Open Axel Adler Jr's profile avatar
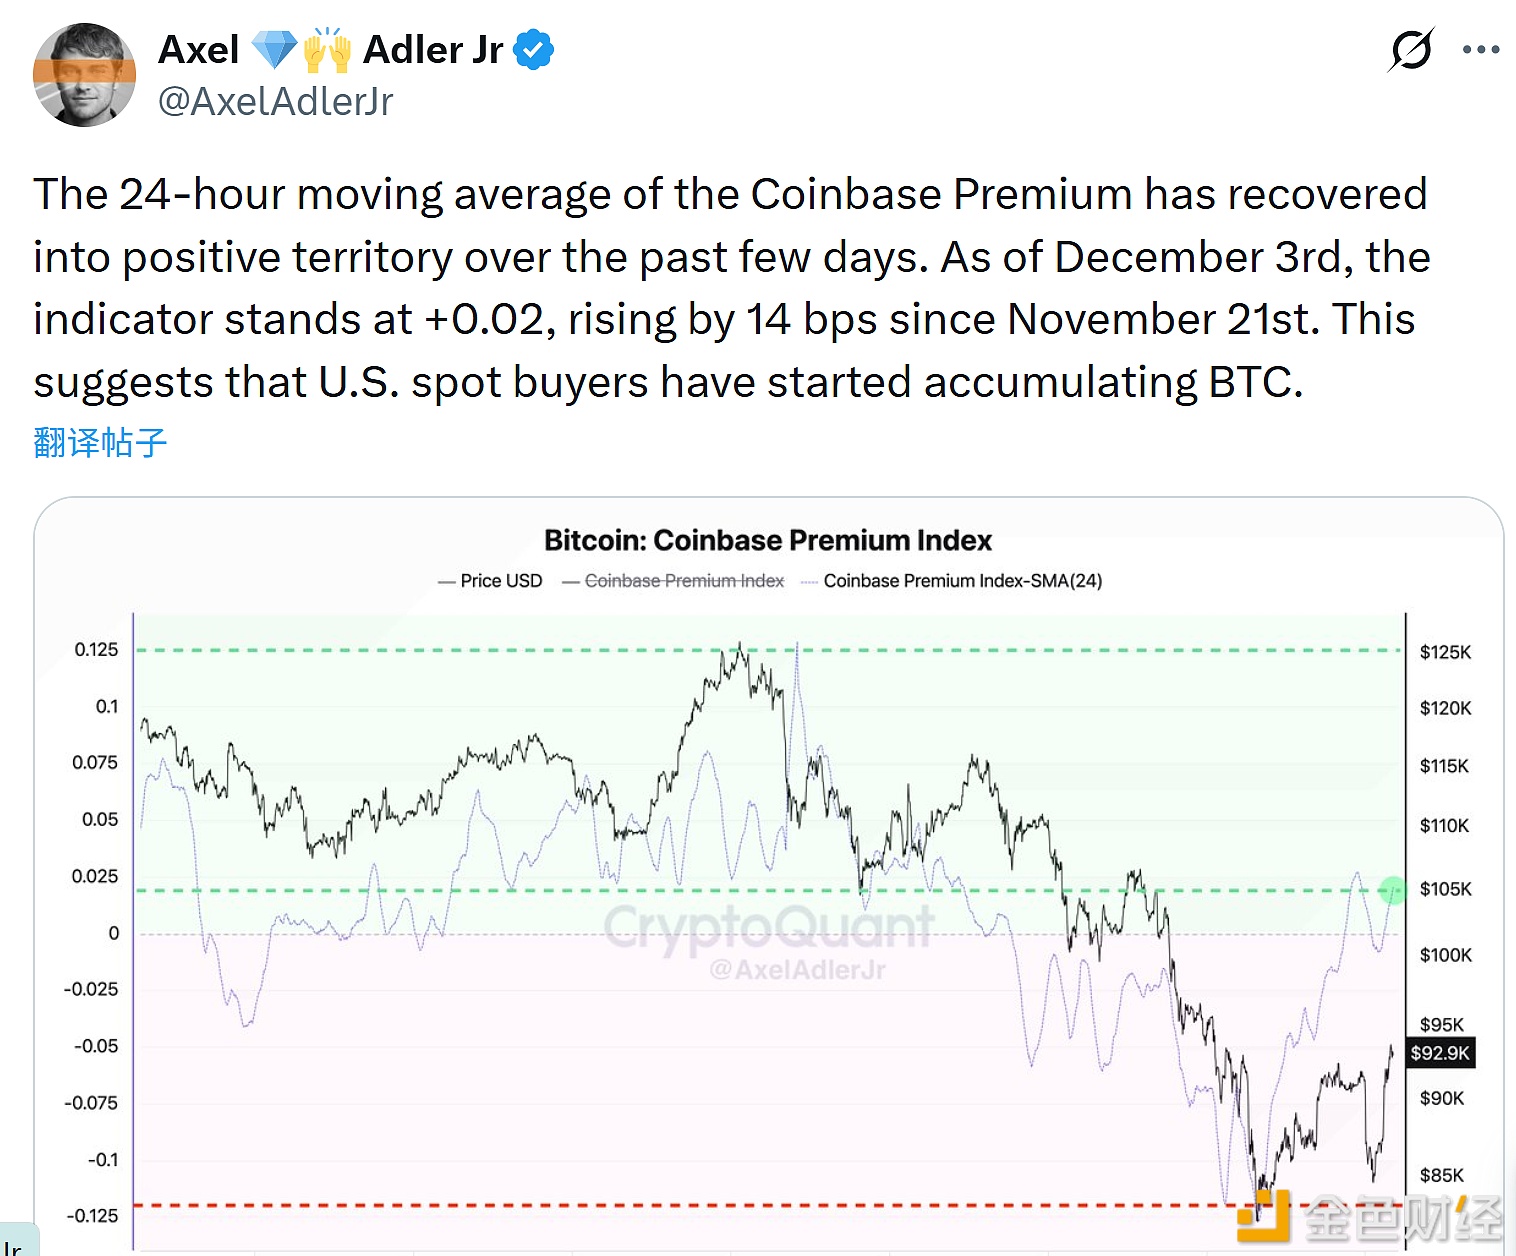This screenshot has width=1516, height=1256. click(84, 75)
